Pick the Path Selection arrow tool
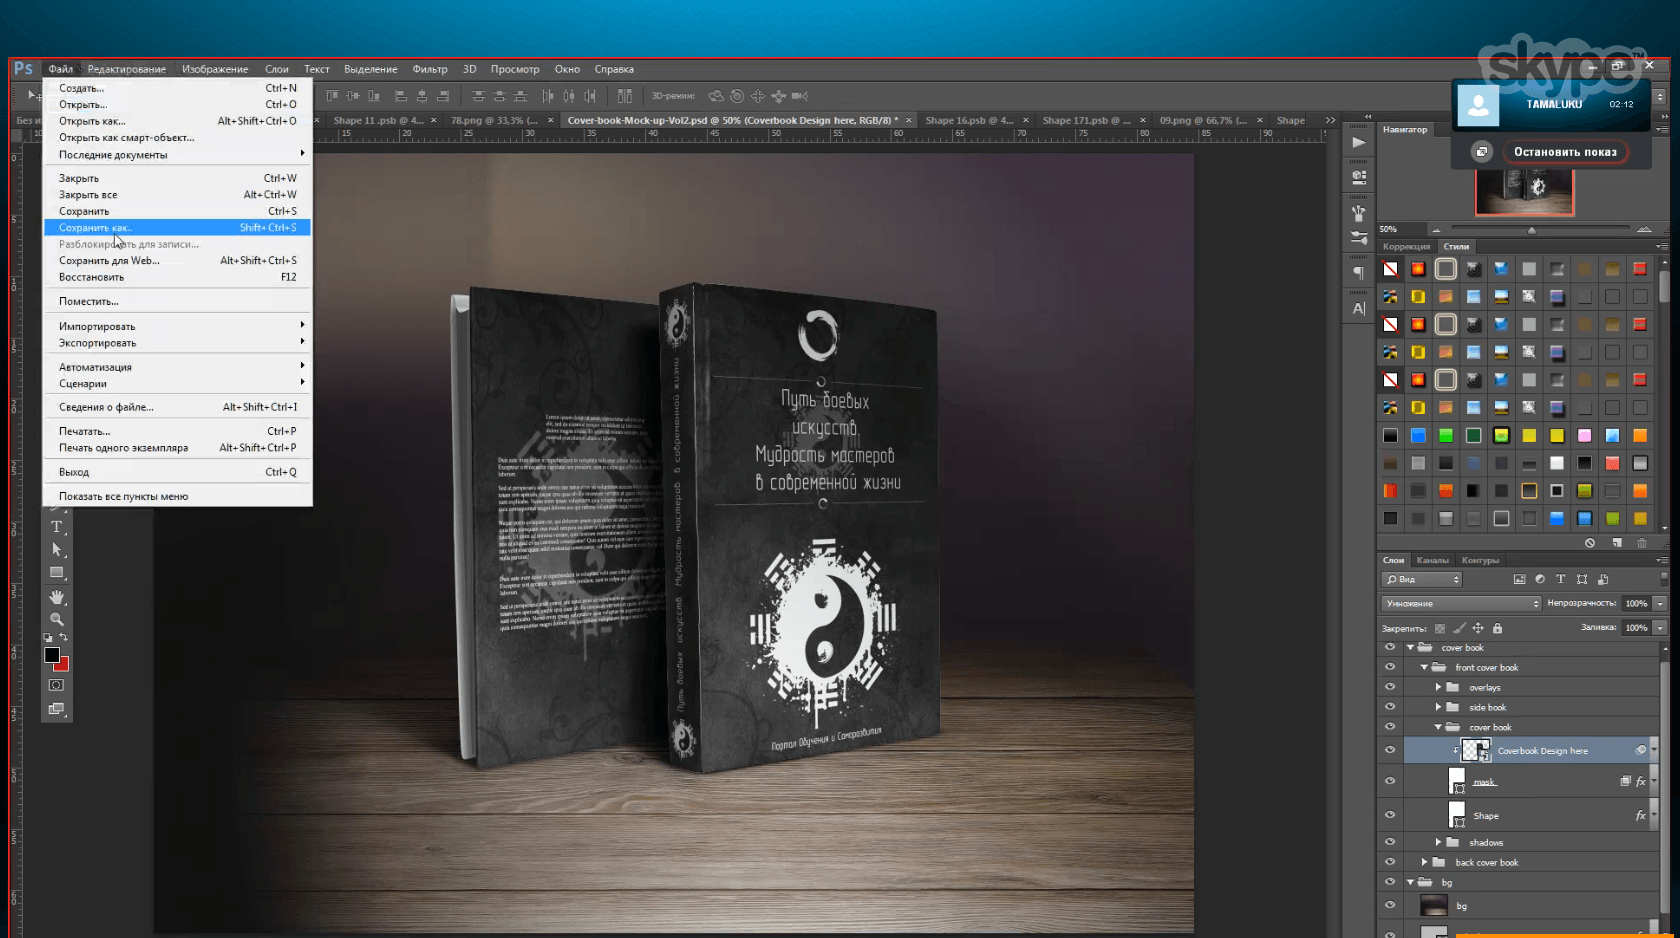 click(x=57, y=550)
